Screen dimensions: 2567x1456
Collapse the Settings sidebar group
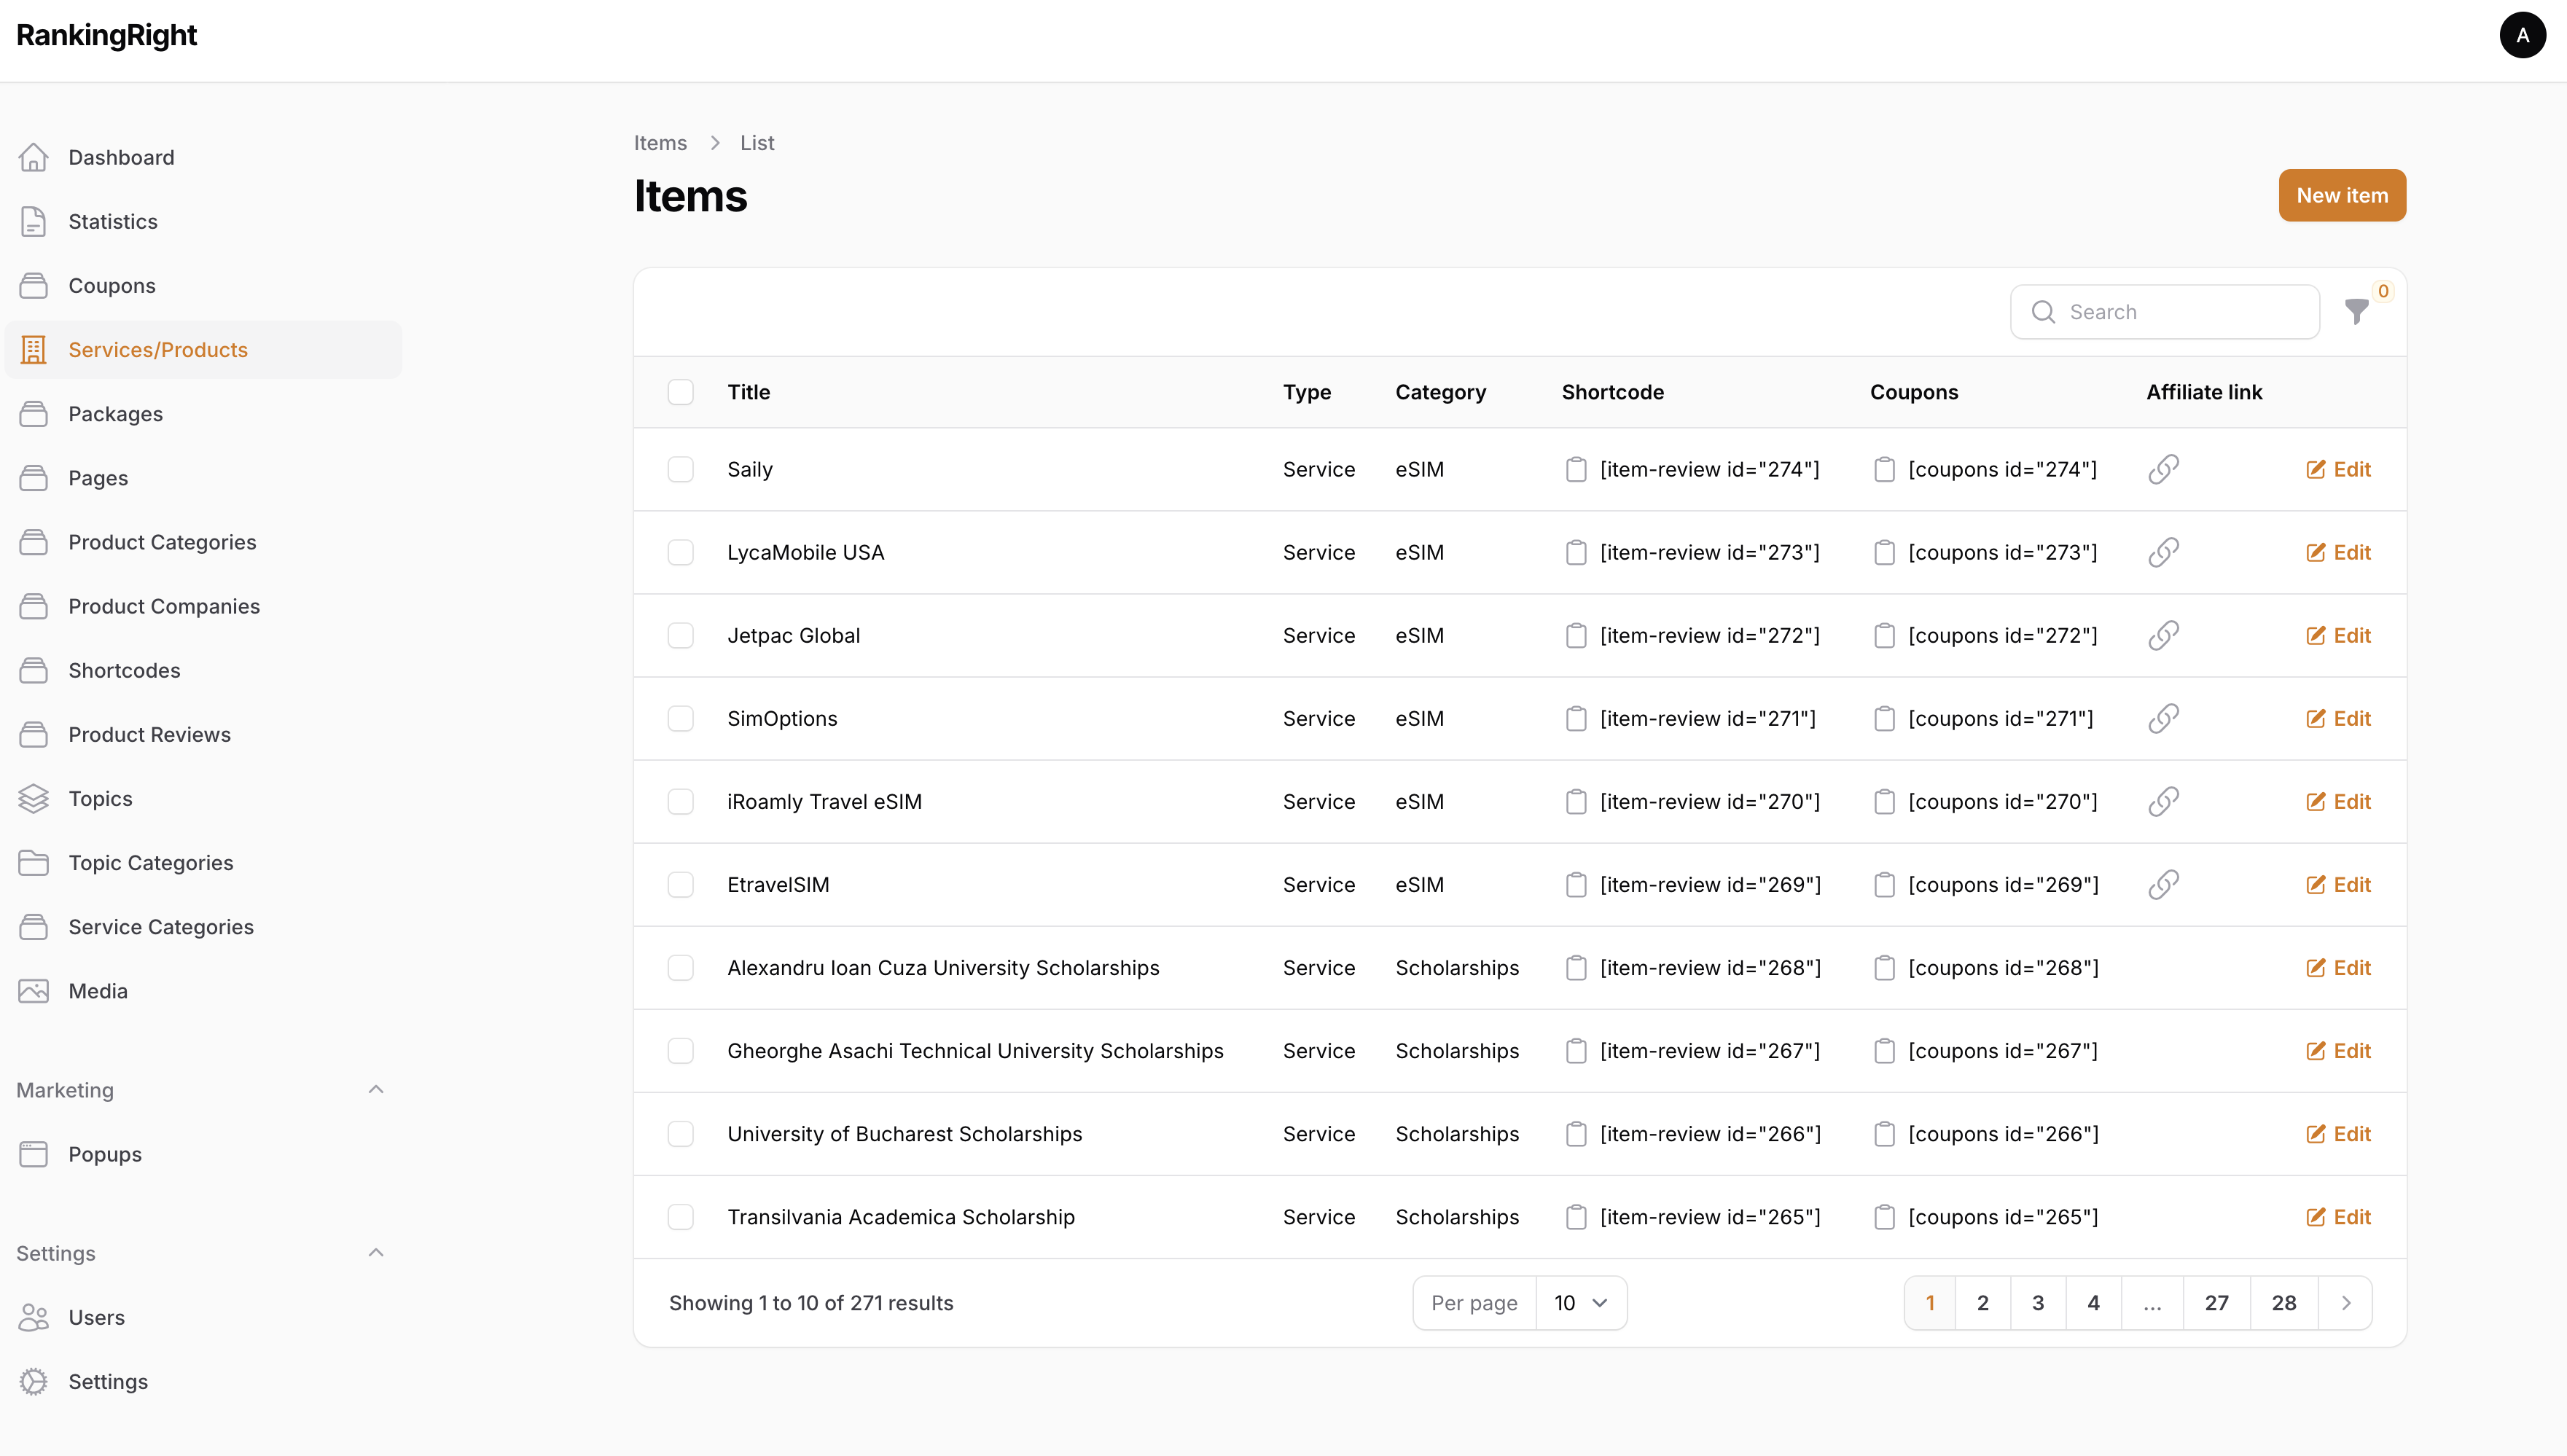376,1252
